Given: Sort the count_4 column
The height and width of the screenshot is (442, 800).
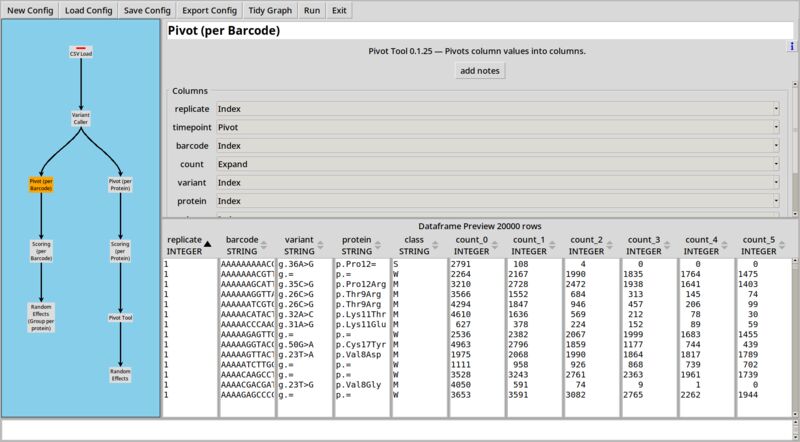Looking at the screenshot, I should click(724, 245).
